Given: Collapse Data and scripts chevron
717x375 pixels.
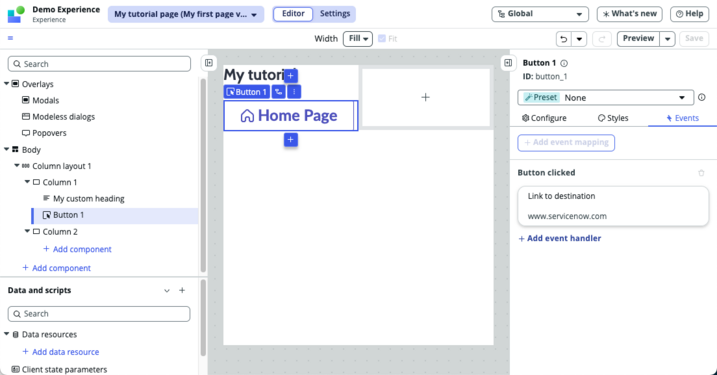Looking at the screenshot, I should point(167,291).
